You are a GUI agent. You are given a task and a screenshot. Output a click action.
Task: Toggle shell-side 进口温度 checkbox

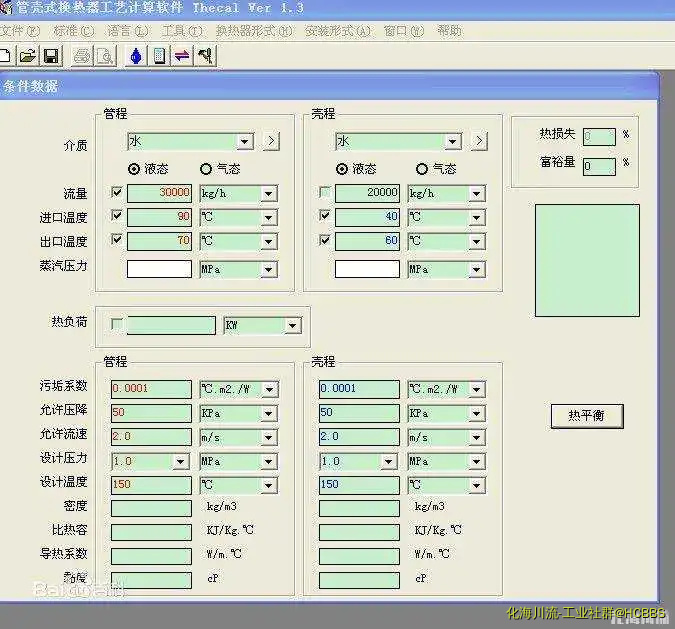(x=325, y=215)
